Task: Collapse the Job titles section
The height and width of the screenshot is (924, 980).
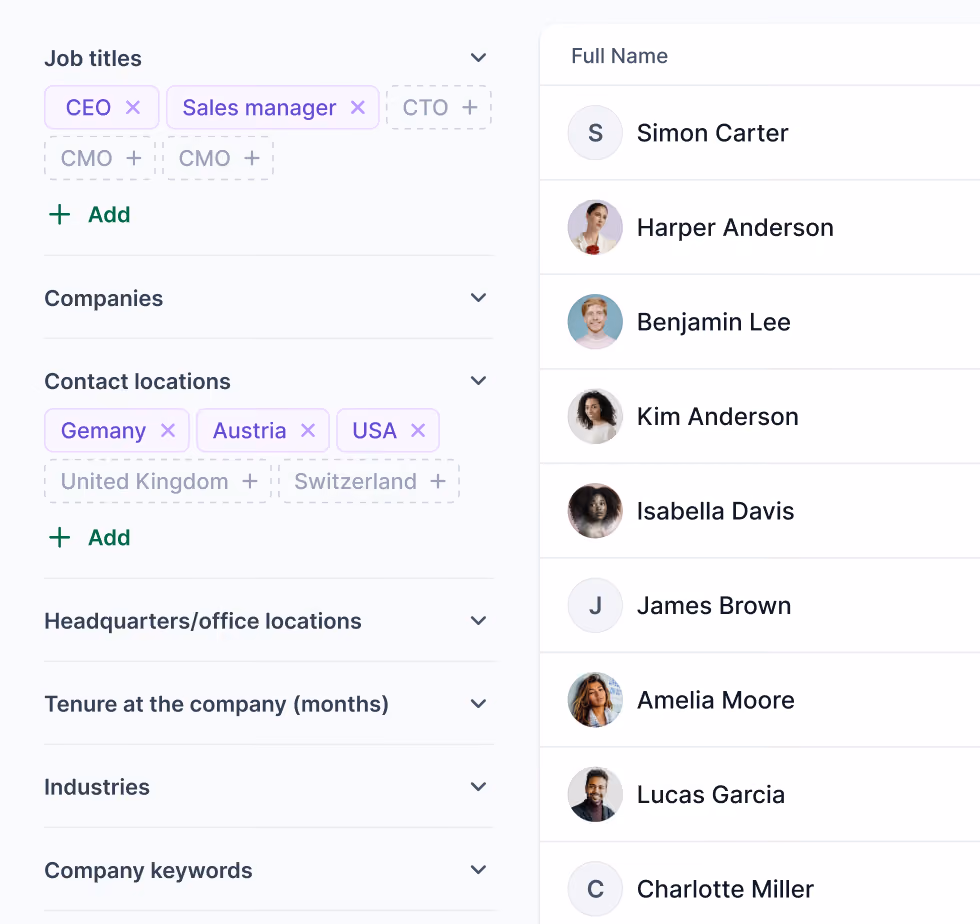Action: point(478,58)
